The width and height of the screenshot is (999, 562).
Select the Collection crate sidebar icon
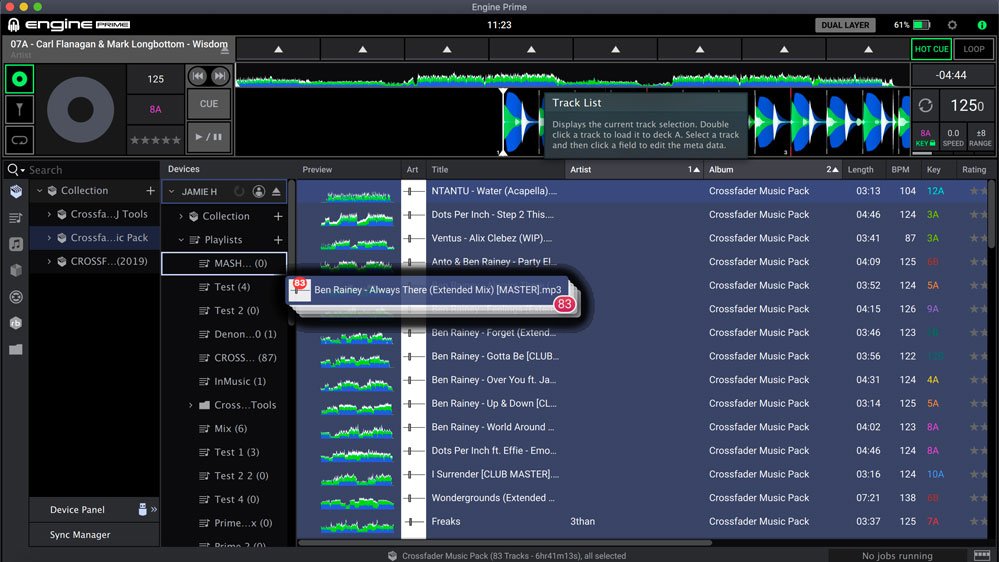[x=16, y=191]
